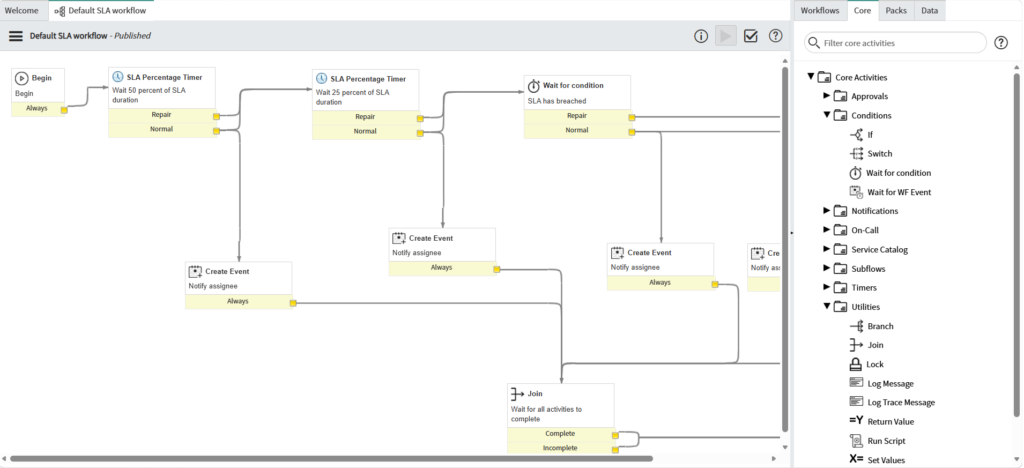Choose the Lock utility activity

tap(874, 364)
